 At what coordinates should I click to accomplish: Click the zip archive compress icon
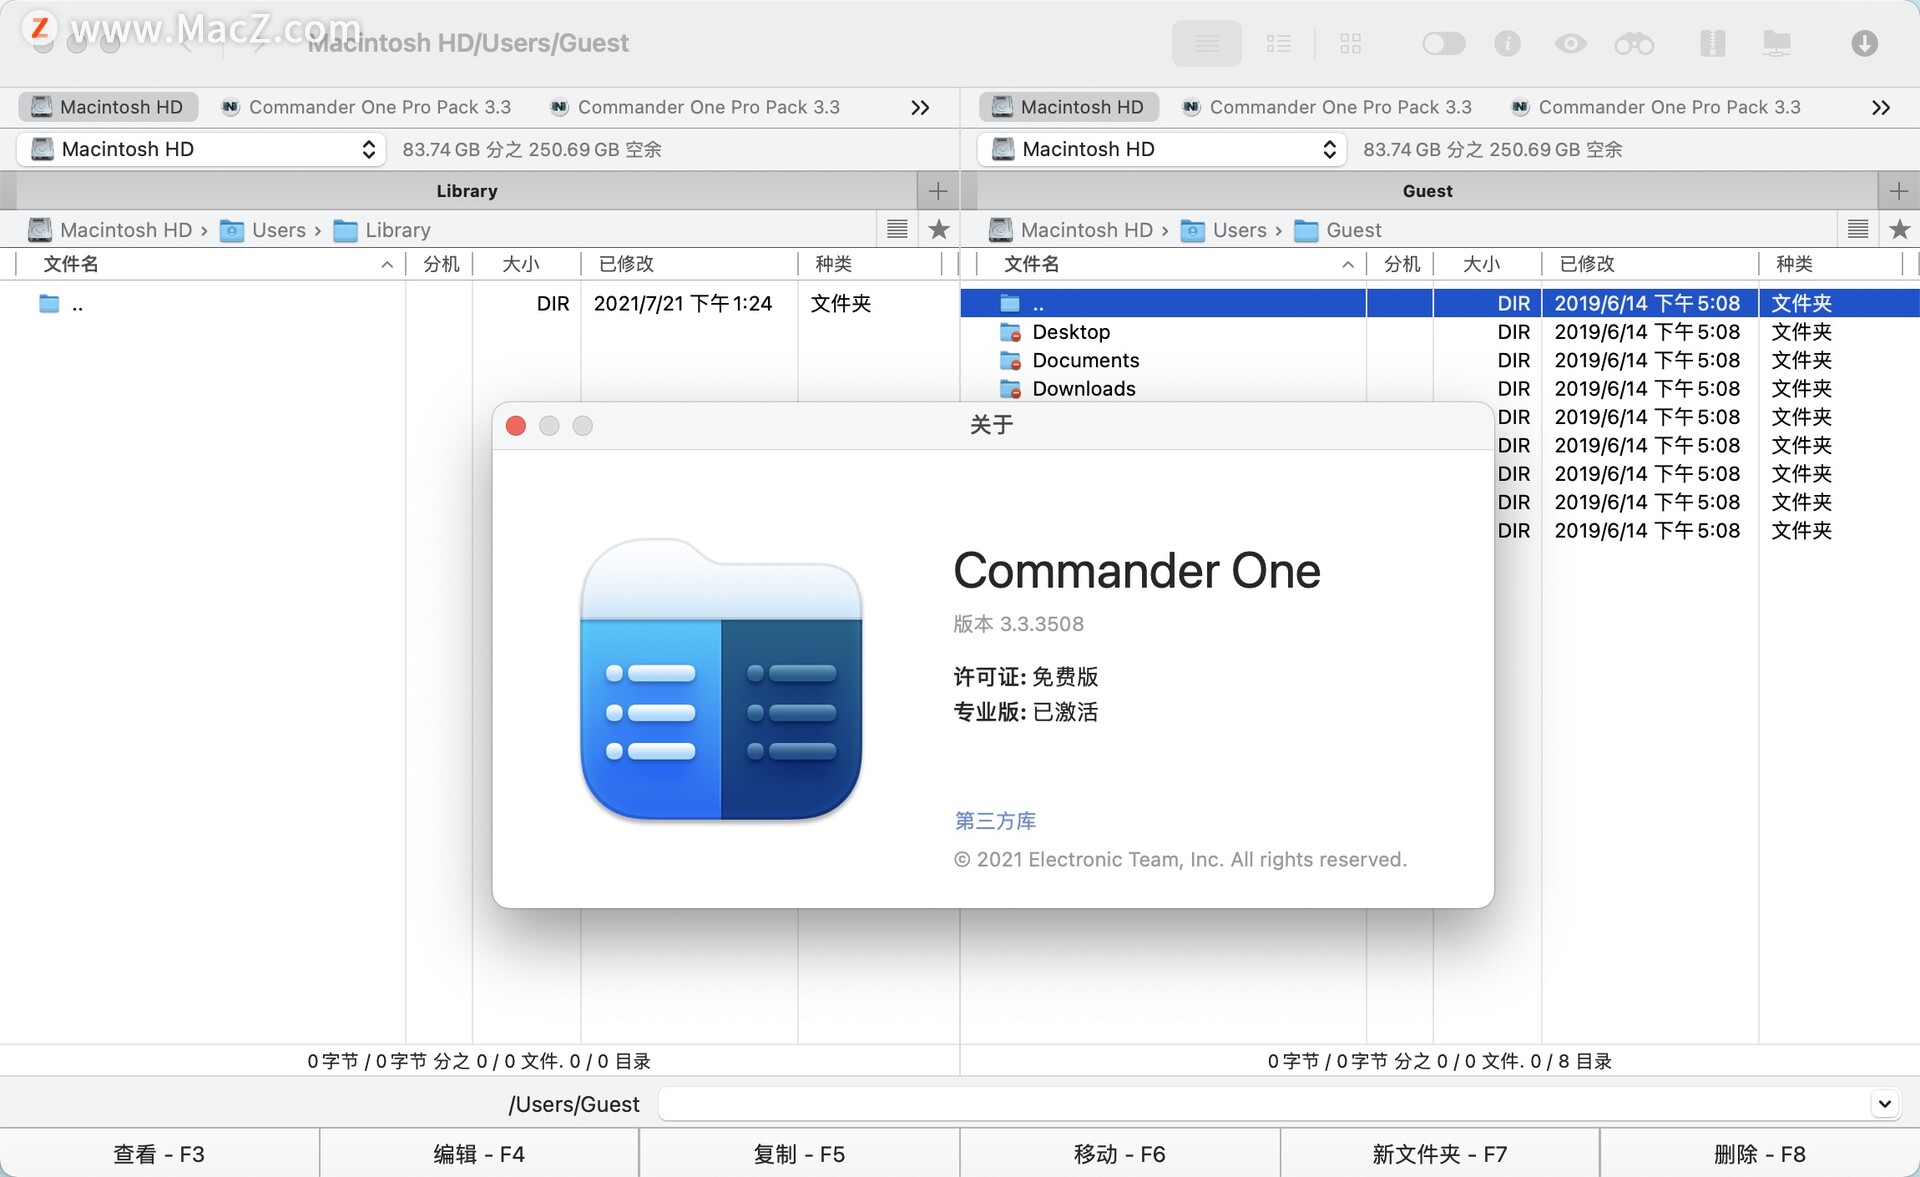[1712, 43]
